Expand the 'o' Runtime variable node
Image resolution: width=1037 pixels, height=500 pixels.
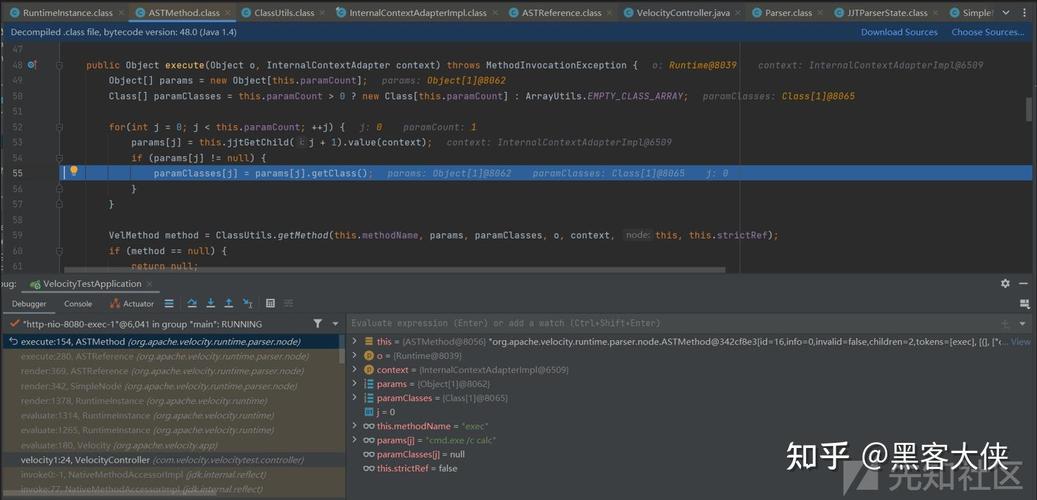(355, 356)
